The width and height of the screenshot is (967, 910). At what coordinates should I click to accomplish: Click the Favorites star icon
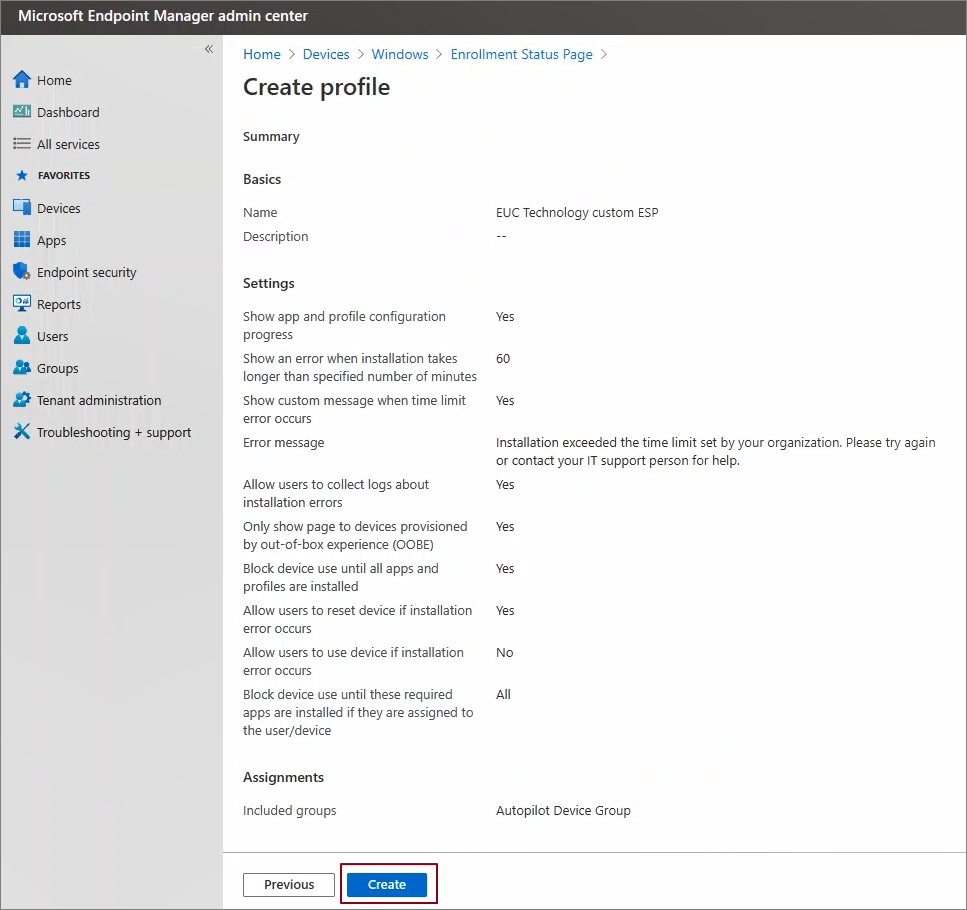click(x=22, y=176)
